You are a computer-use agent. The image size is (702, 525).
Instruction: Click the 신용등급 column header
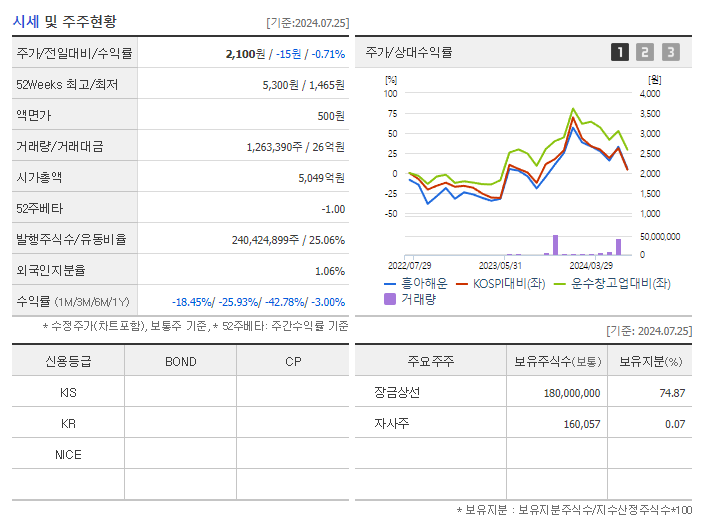point(68,361)
